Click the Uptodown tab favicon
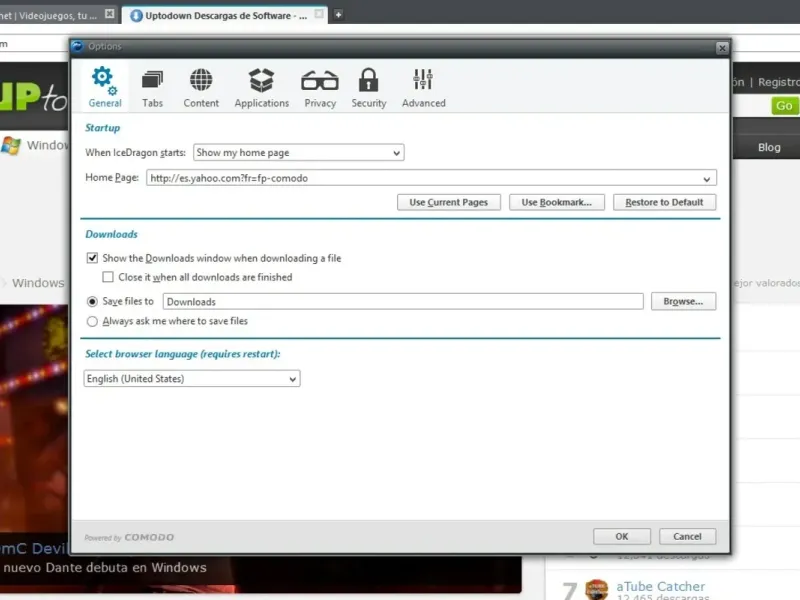The height and width of the screenshot is (600, 800). [x=136, y=15]
